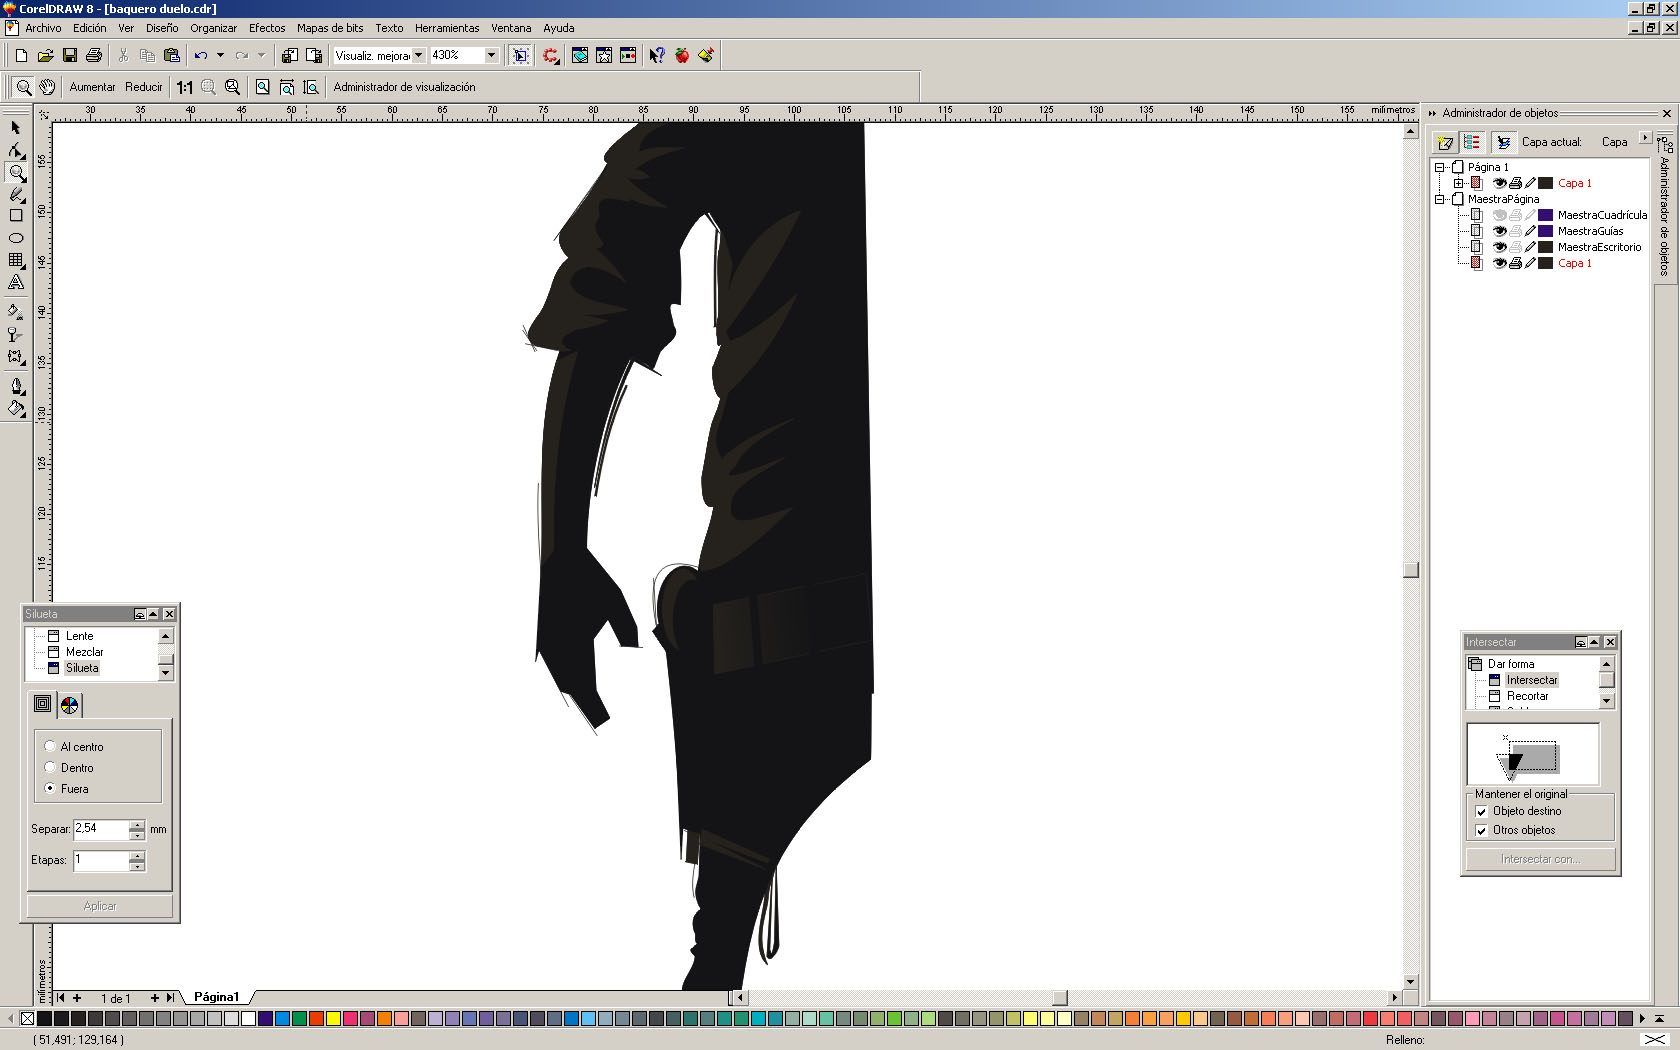Open the Efectos menu
Image resolution: width=1680 pixels, height=1050 pixels.
(266, 28)
